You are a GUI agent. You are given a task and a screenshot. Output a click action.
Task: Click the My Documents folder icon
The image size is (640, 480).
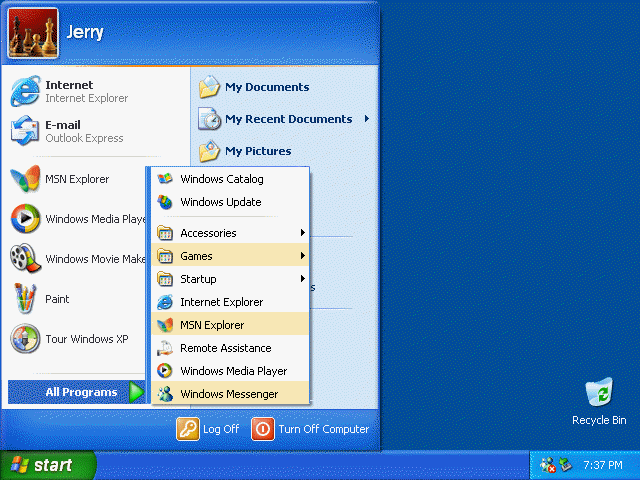coord(209,87)
